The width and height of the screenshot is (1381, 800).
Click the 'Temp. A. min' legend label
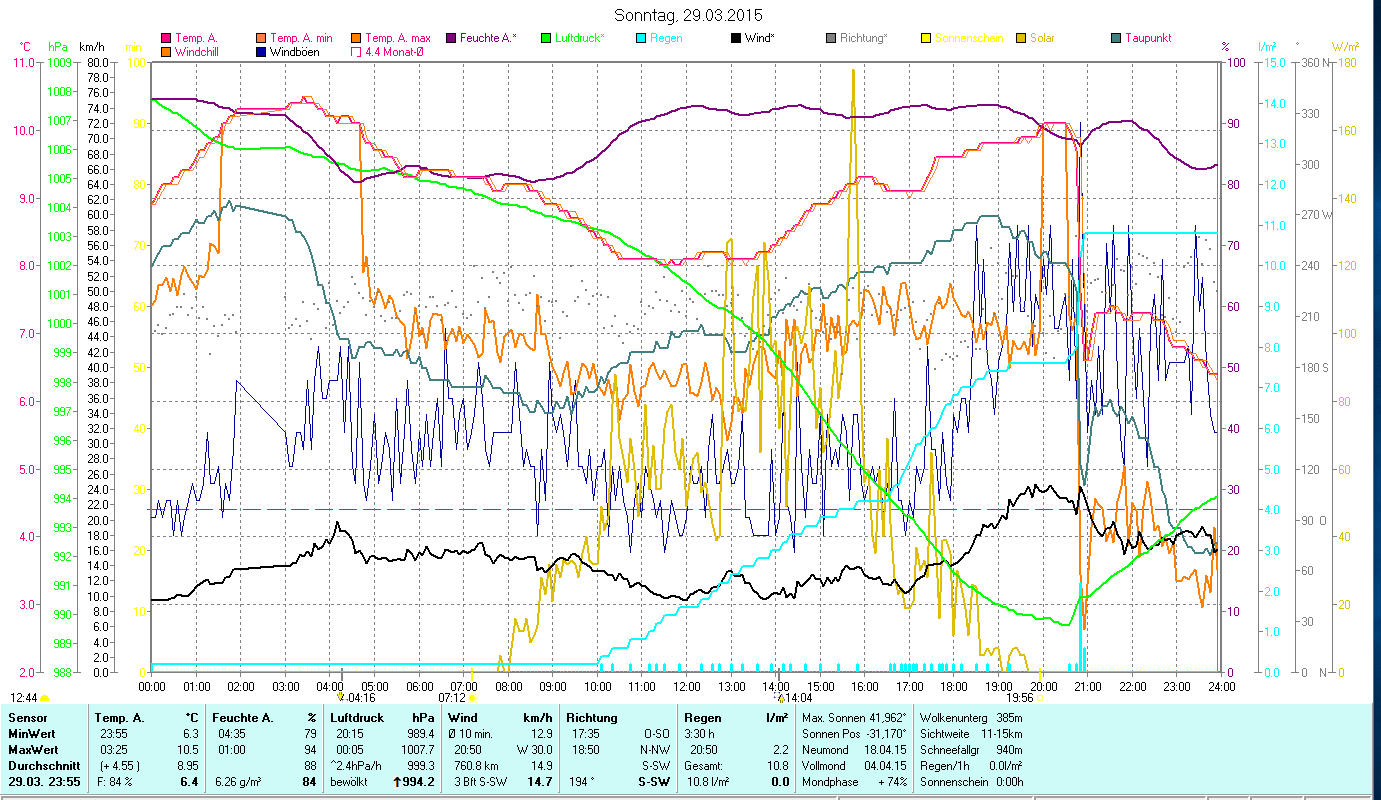point(302,38)
